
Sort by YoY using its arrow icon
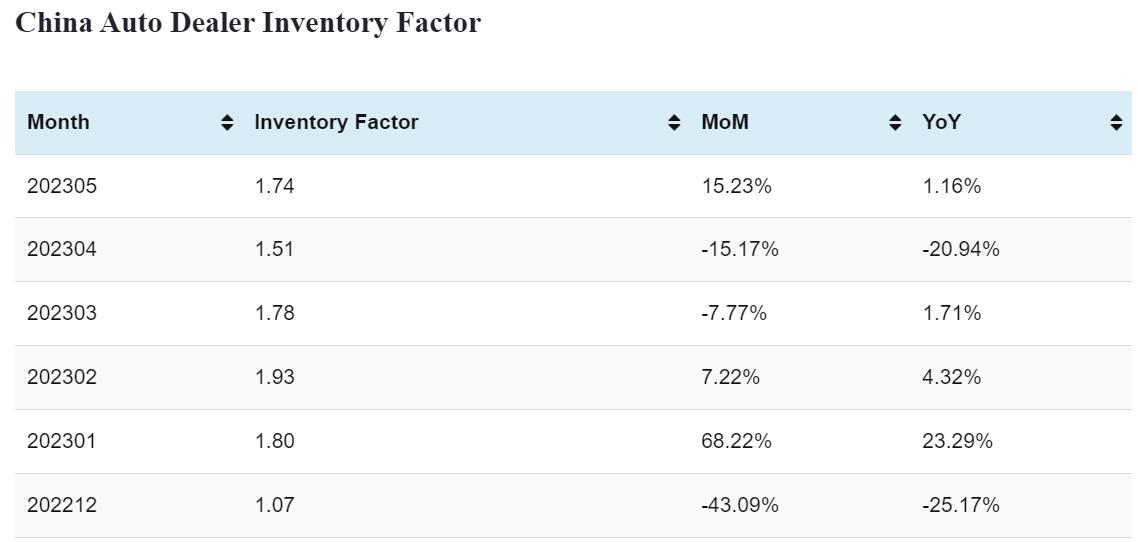click(x=1116, y=123)
